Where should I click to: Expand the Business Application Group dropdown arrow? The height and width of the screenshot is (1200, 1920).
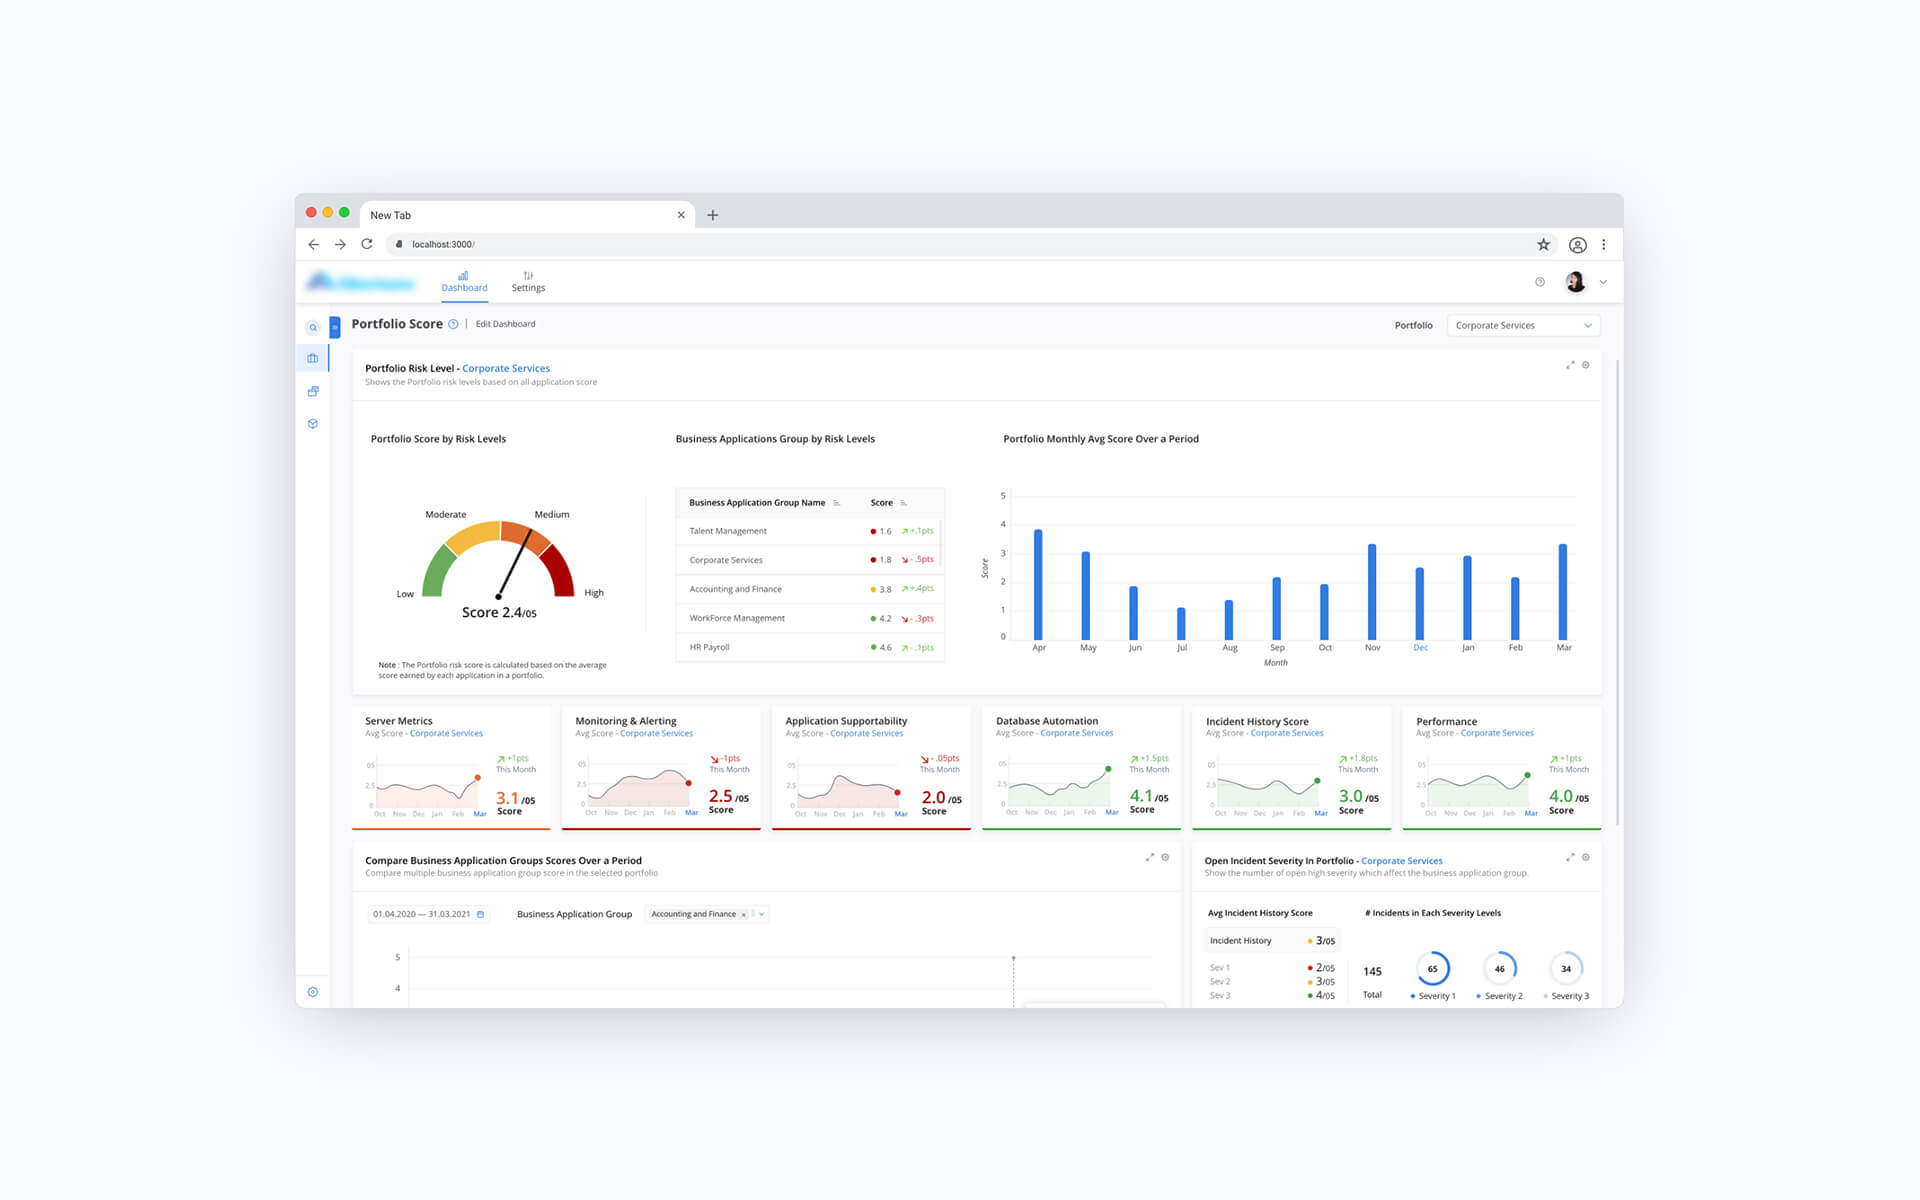tap(762, 914)
